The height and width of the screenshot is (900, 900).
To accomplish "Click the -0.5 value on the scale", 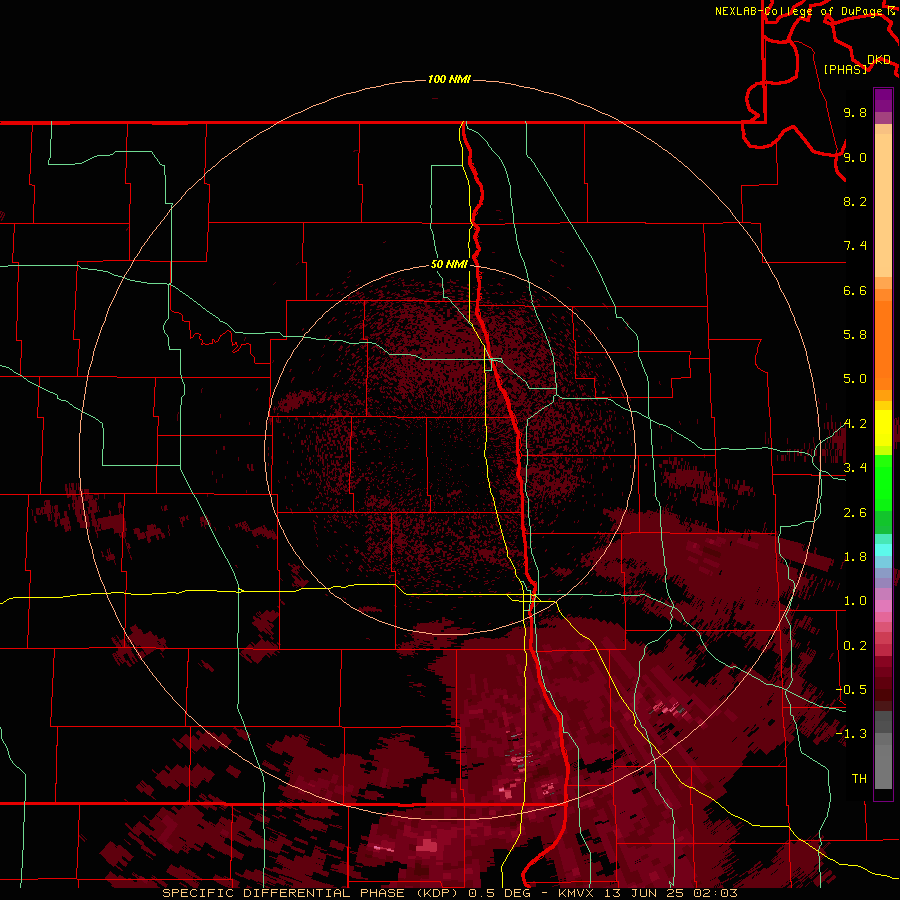I will pos(851,690).
